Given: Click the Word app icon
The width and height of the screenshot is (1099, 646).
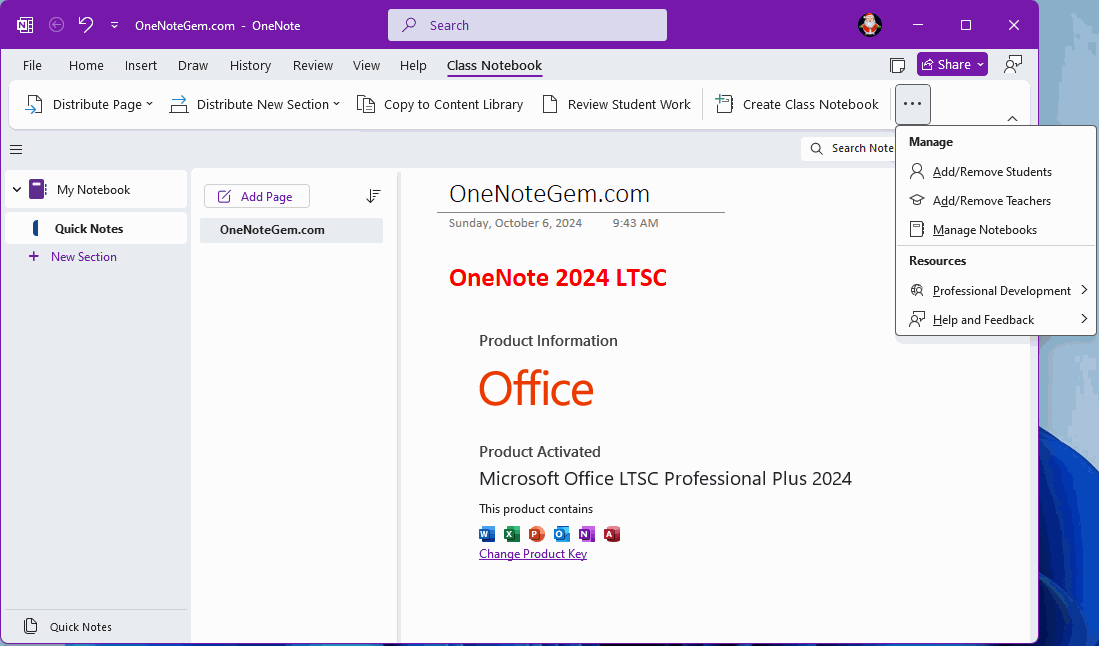Looking at the screenshot, I should (x=486, y=534).
